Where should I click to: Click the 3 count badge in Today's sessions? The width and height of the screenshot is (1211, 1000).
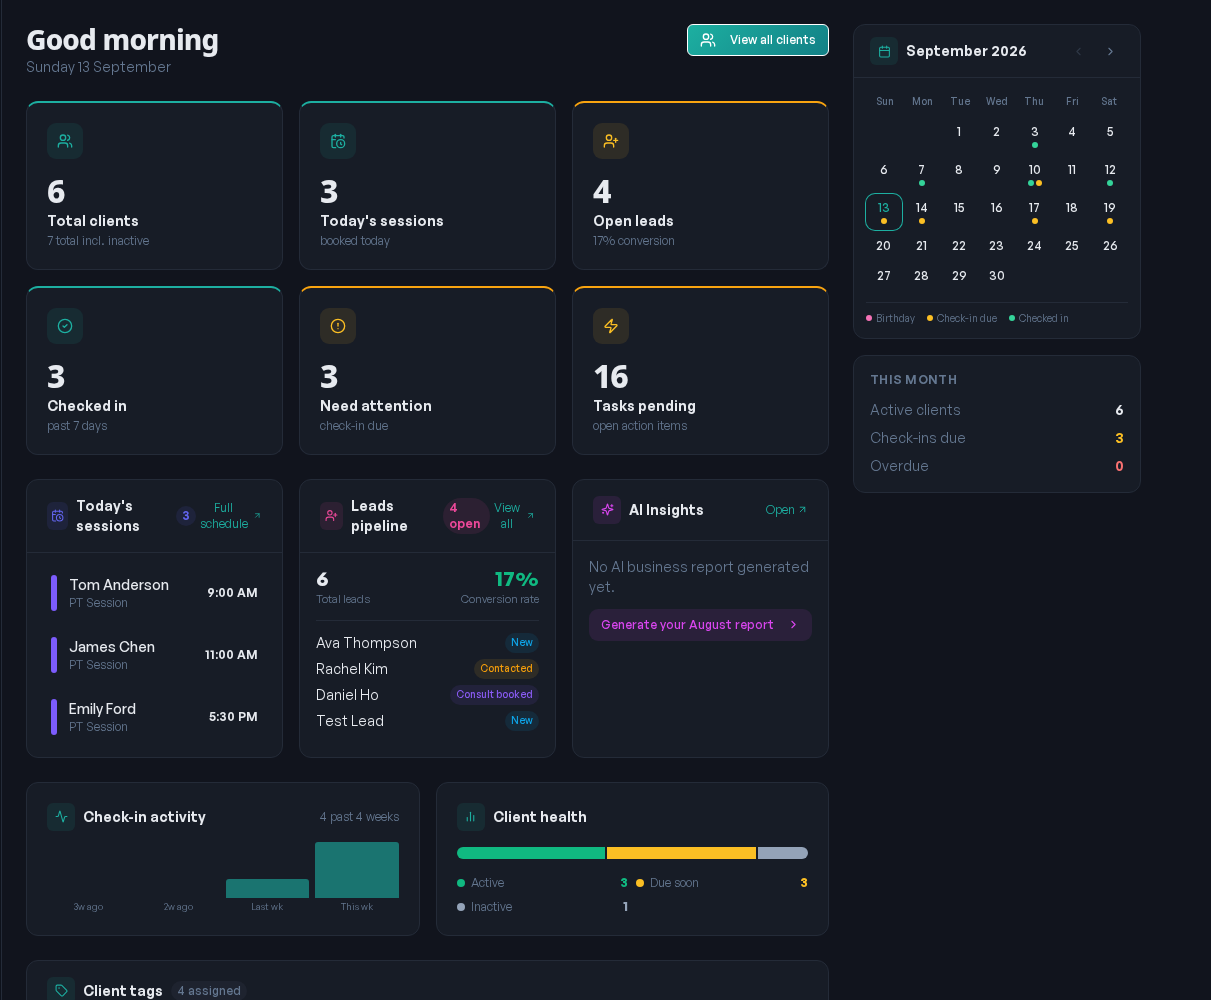(x=185, y=516)
